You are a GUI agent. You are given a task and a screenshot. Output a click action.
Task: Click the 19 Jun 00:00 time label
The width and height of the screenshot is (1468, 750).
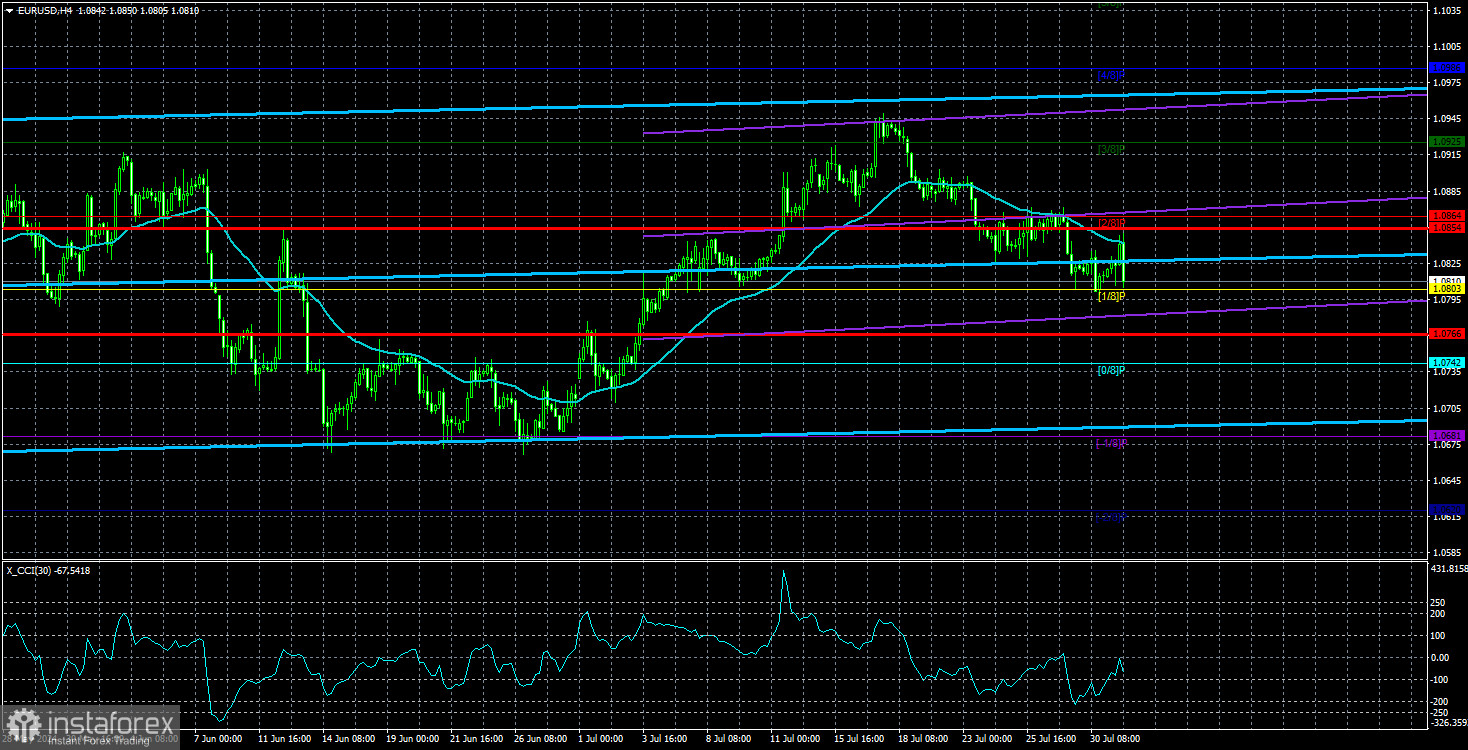(411, 739)
